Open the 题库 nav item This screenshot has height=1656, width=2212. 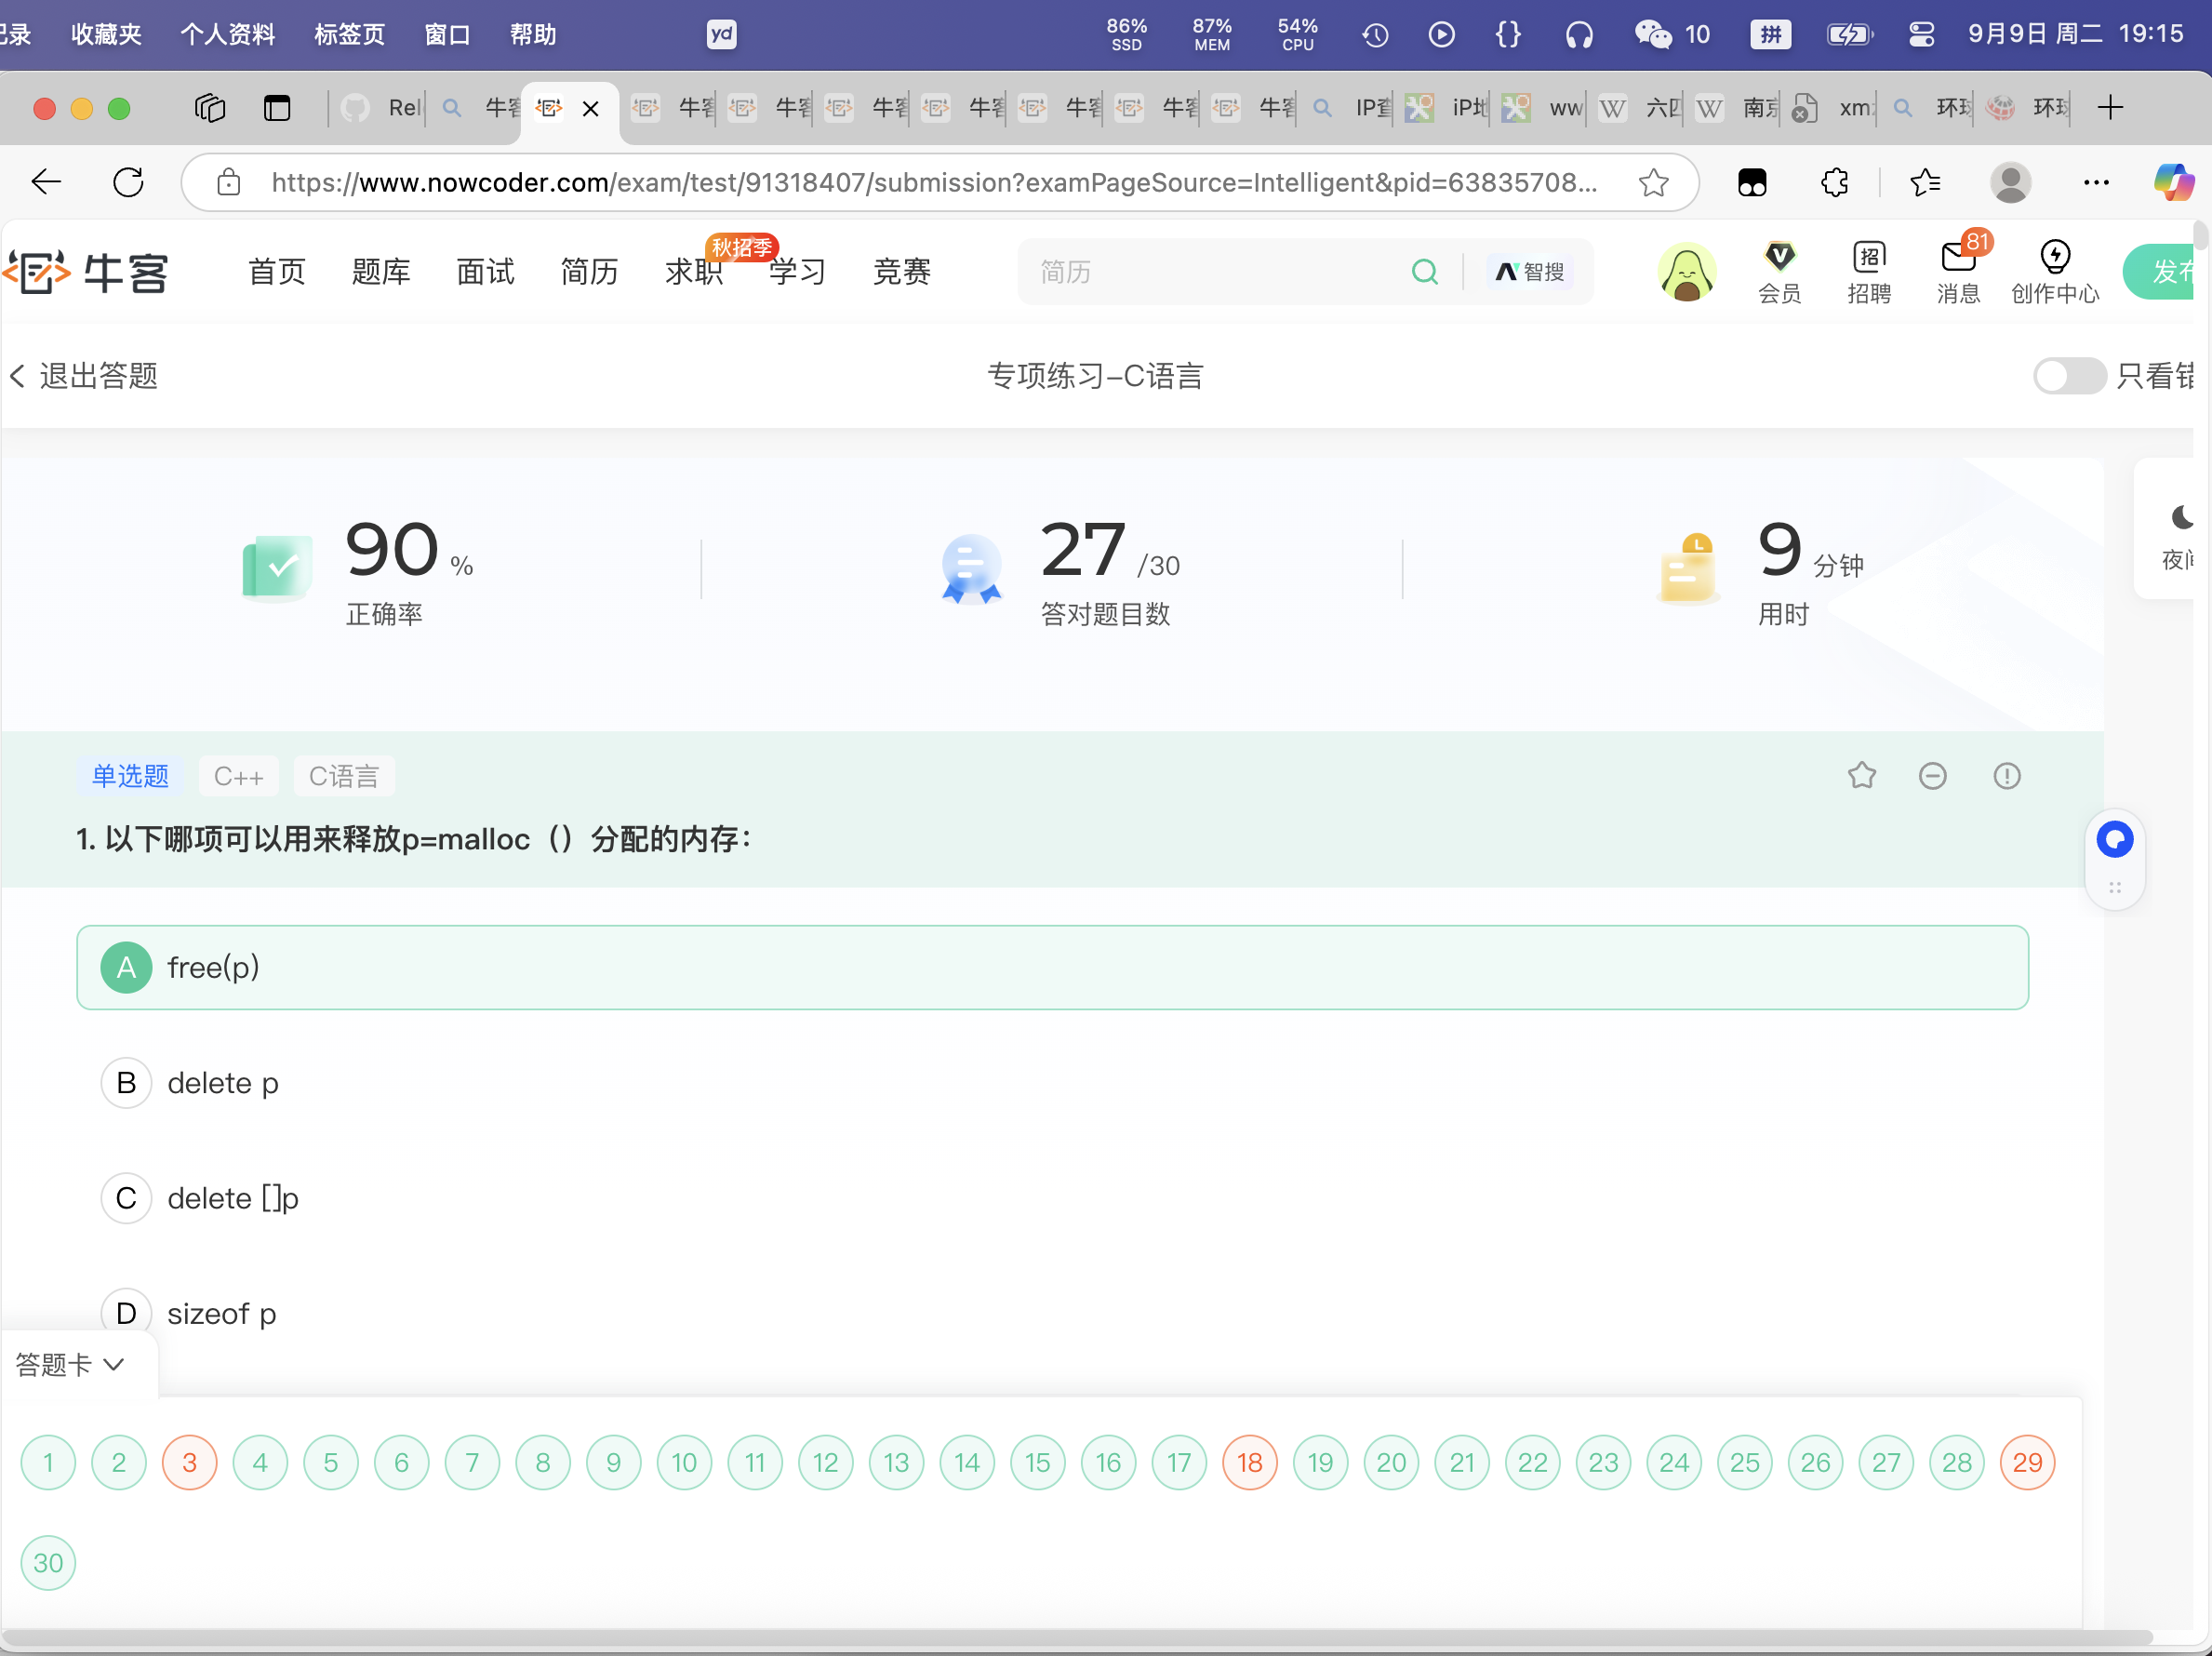click(381, 272)
